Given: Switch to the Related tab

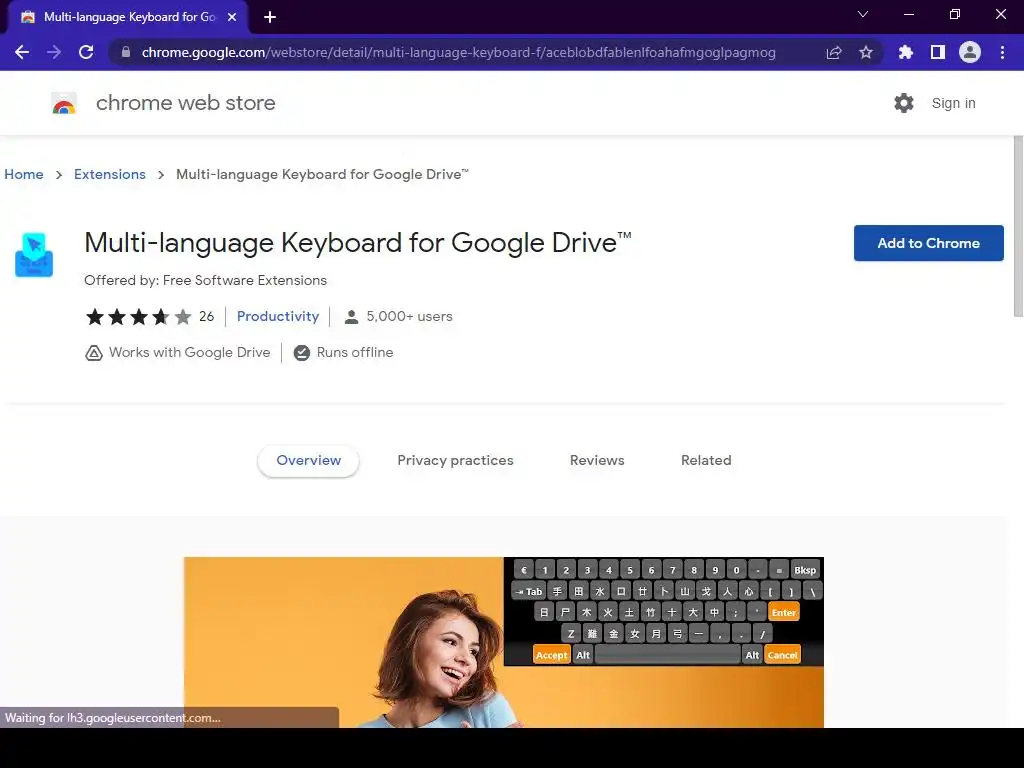Looking at the screenshot, I should click(x=706, y=460).
